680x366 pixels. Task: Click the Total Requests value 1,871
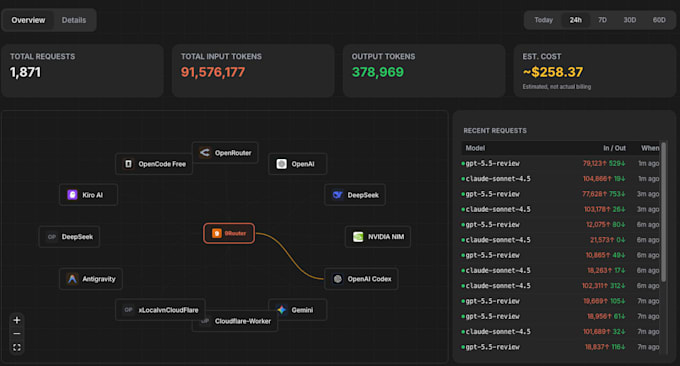coord(25,72)
